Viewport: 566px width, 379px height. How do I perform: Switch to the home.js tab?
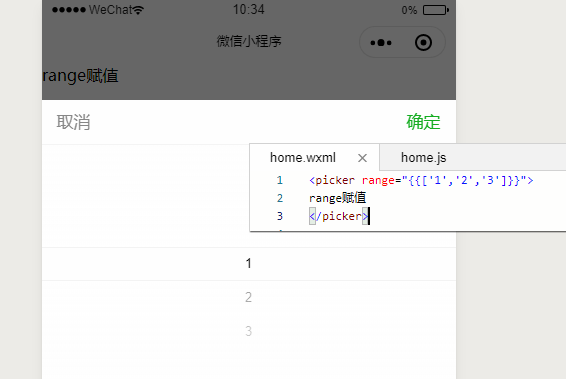click(423, 158)
